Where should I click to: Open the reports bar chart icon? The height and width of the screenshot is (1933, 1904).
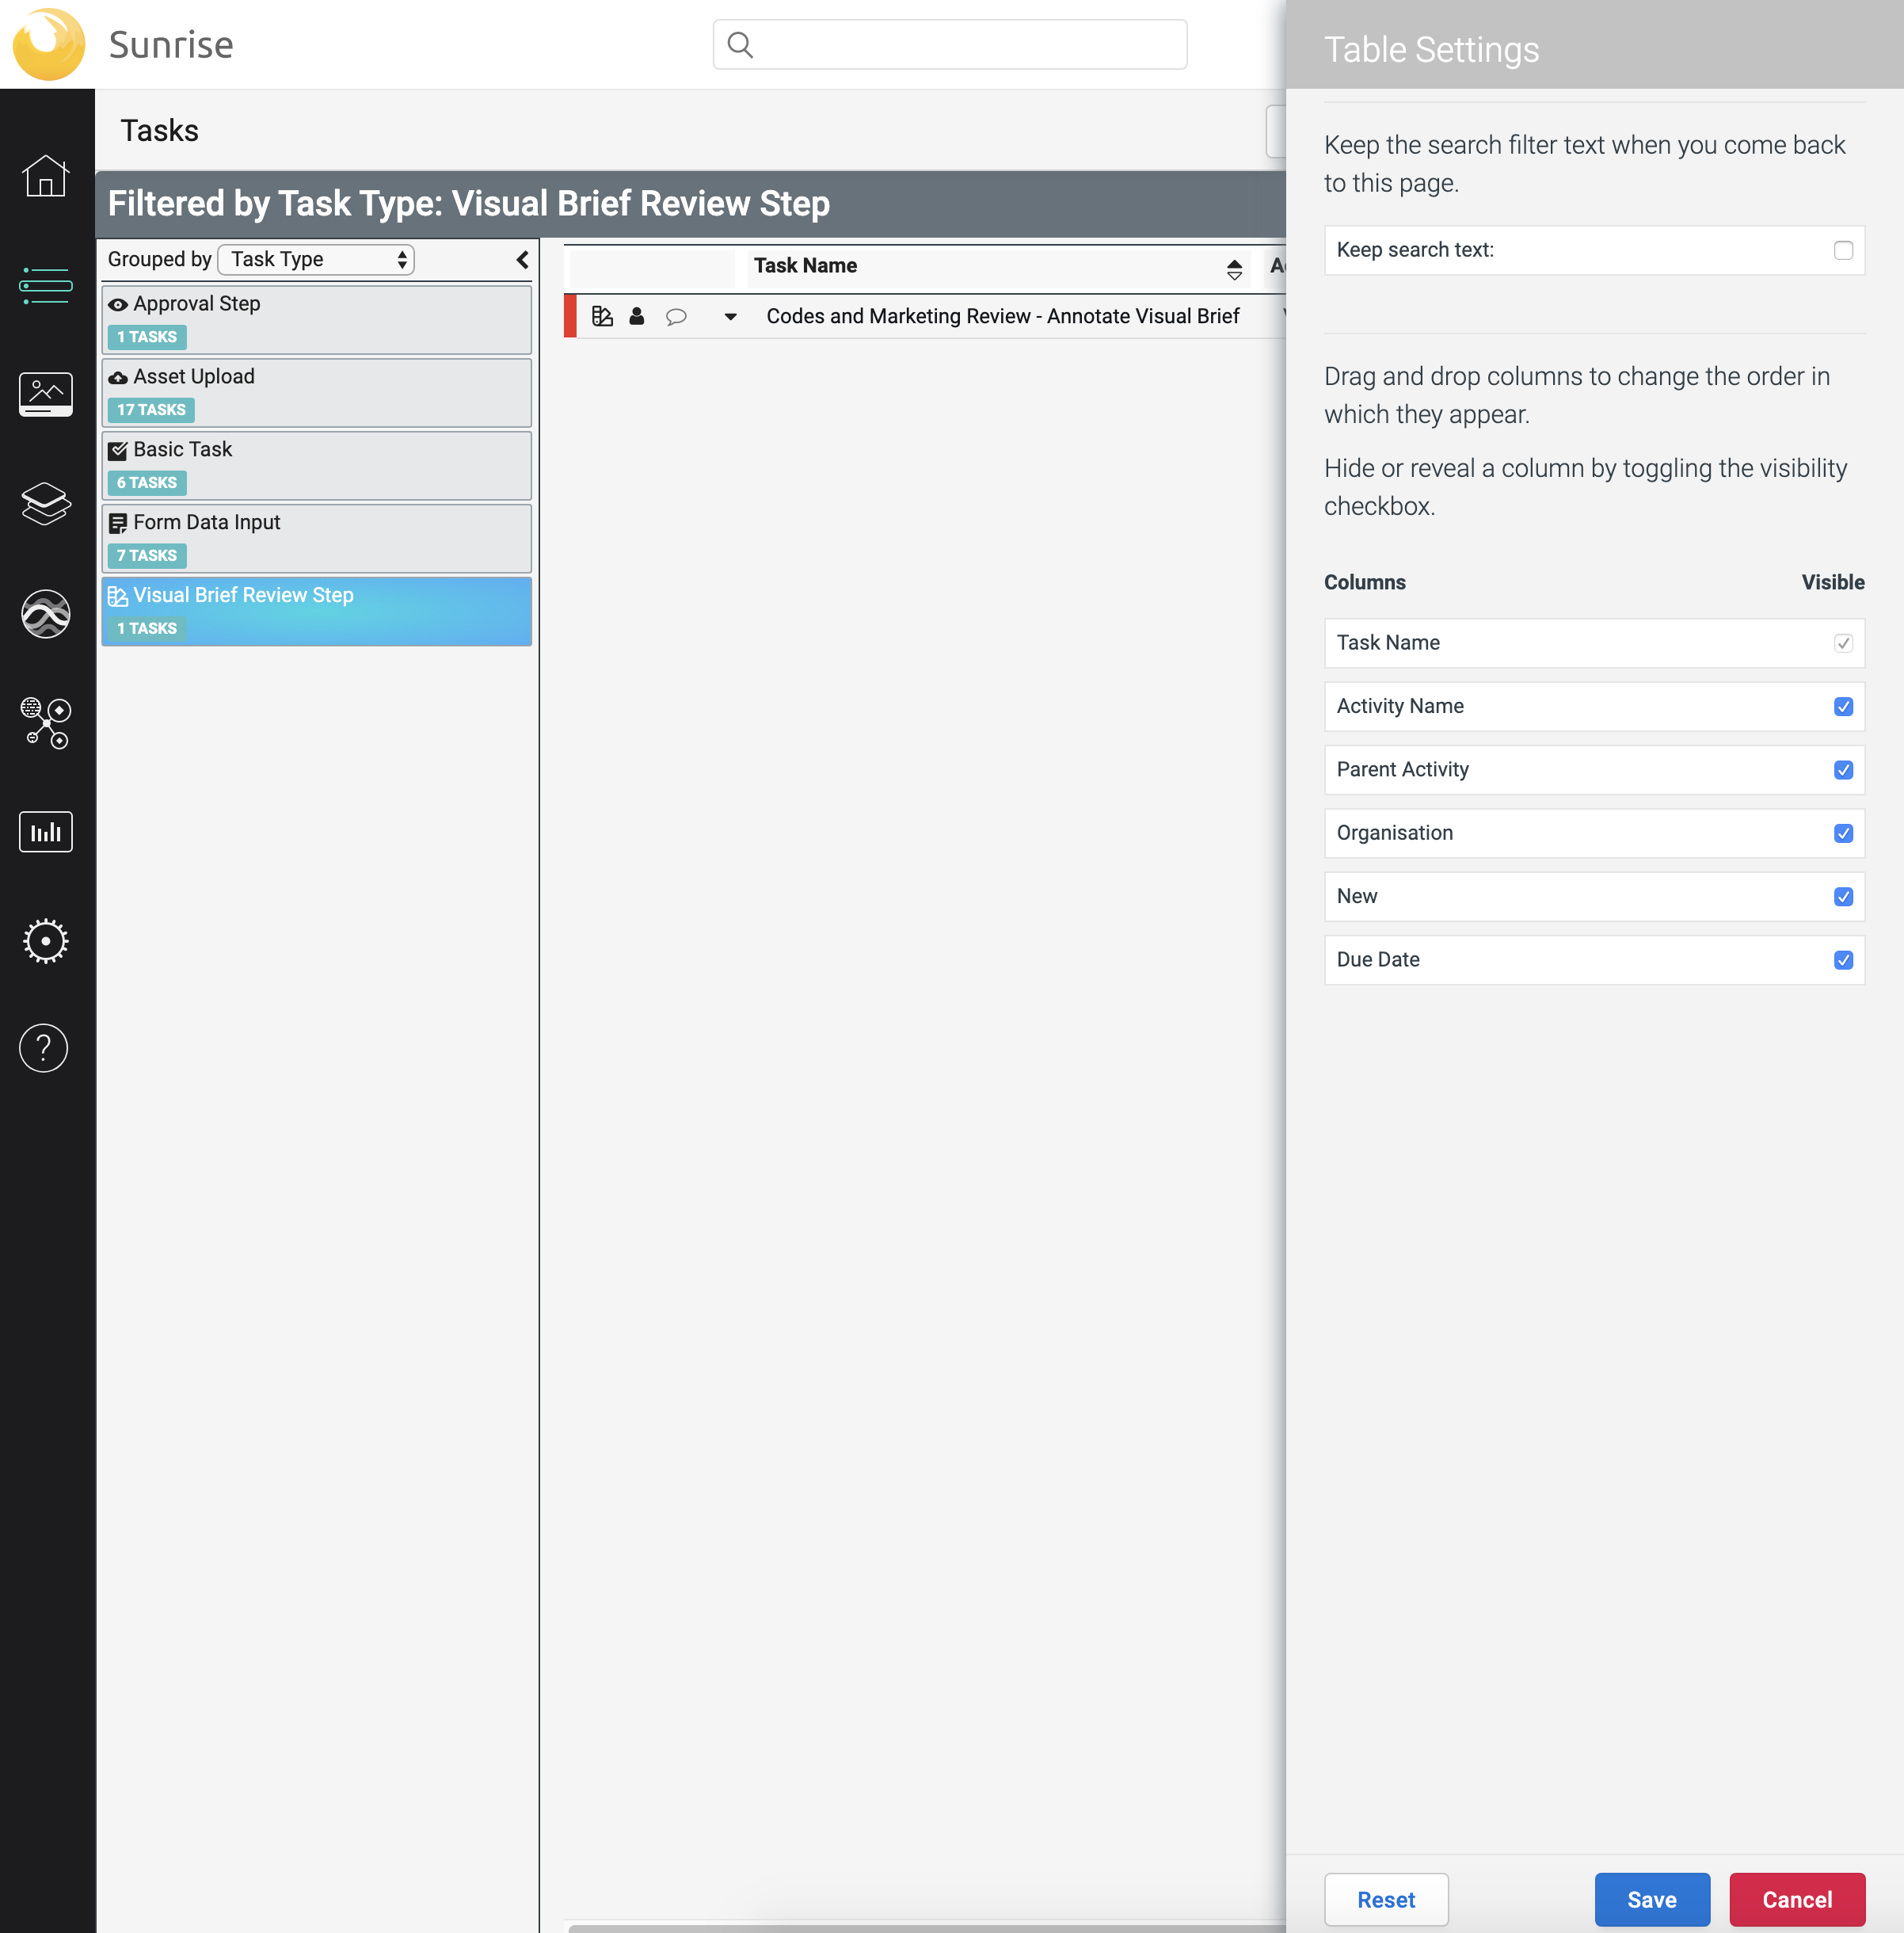45,831
